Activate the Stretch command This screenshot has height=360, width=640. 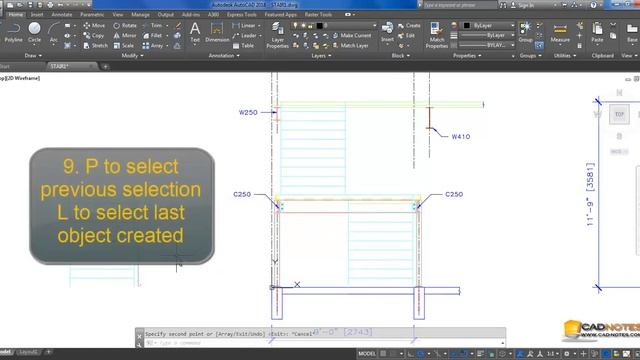click(x=96, y=46)
